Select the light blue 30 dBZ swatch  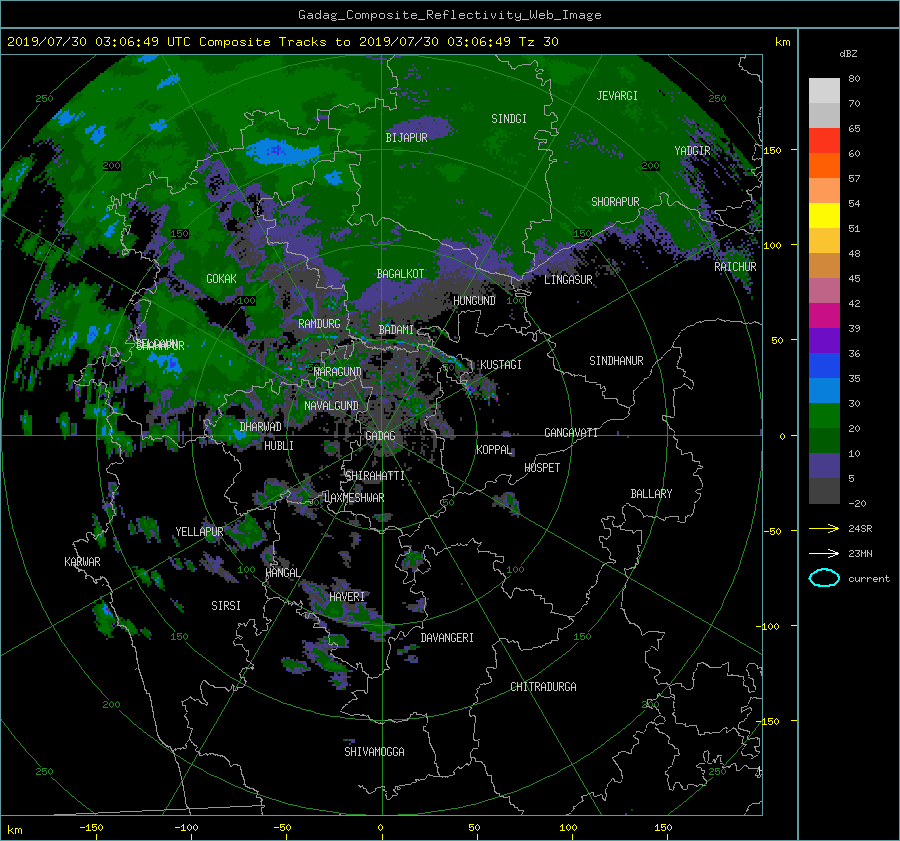(824, 391)
